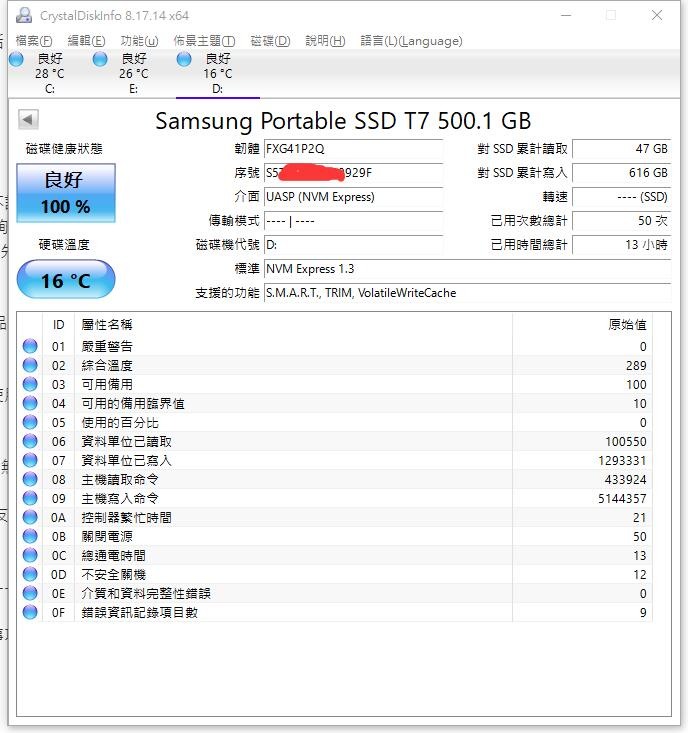Screen dimensions: 688x733
Task: Click the ID column header
Action: click(58, 324)
